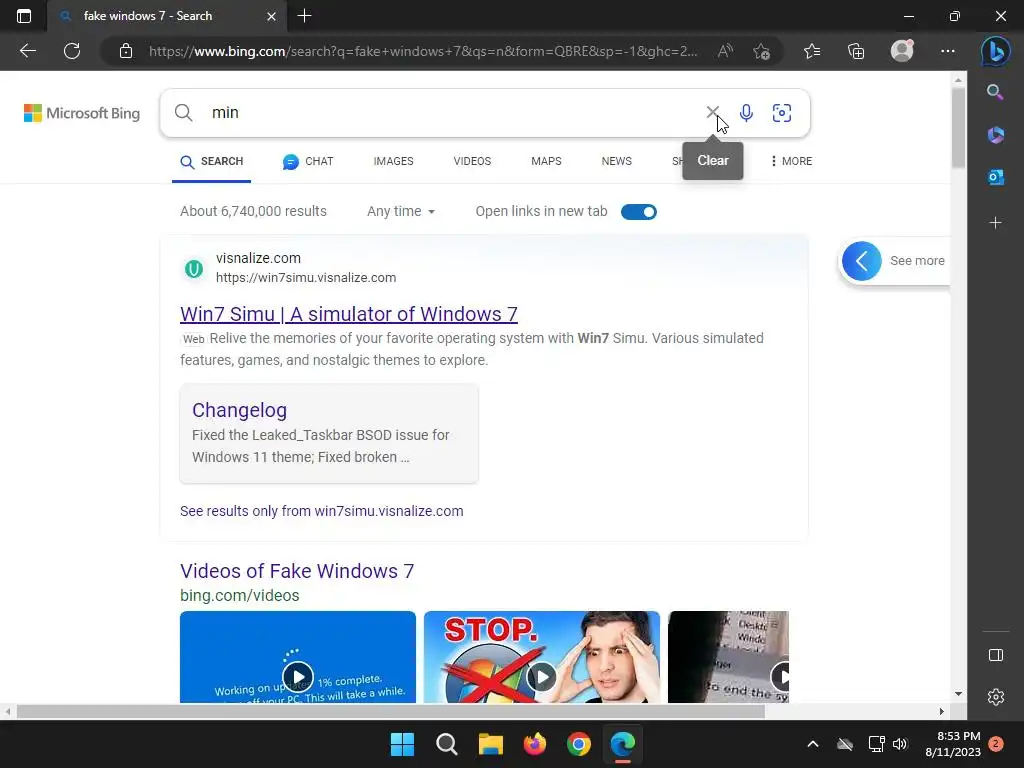Clear the search box text
This screenshot has height=768, width=1024.
pos(712,112)
